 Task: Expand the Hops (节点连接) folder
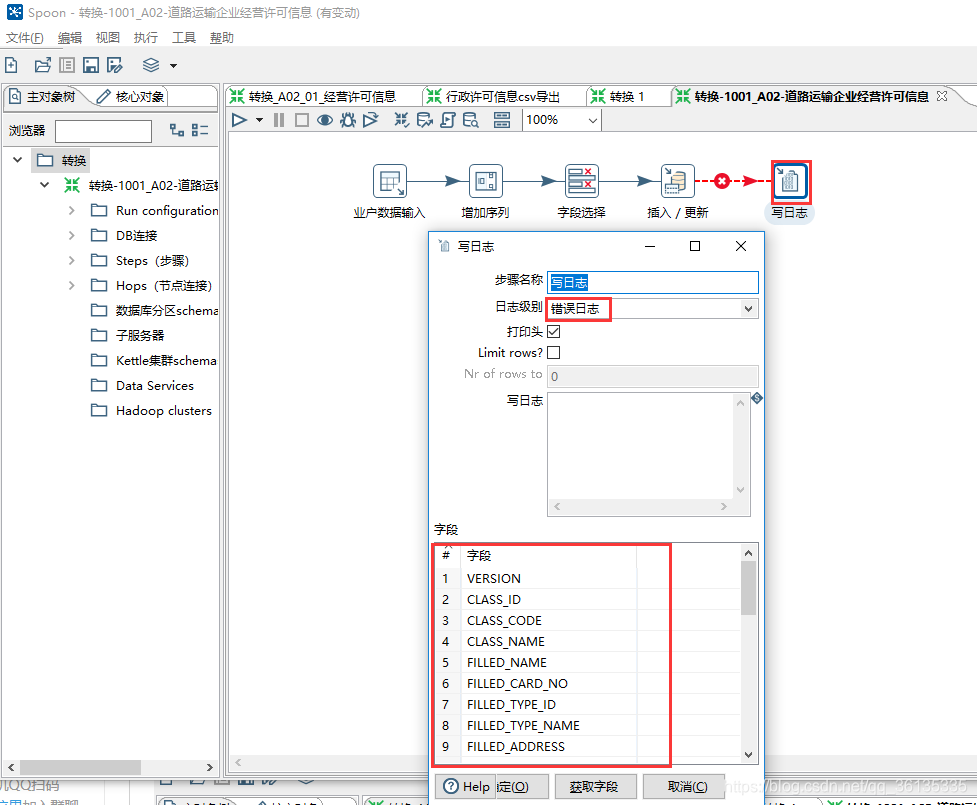click(x=71, y=285)
